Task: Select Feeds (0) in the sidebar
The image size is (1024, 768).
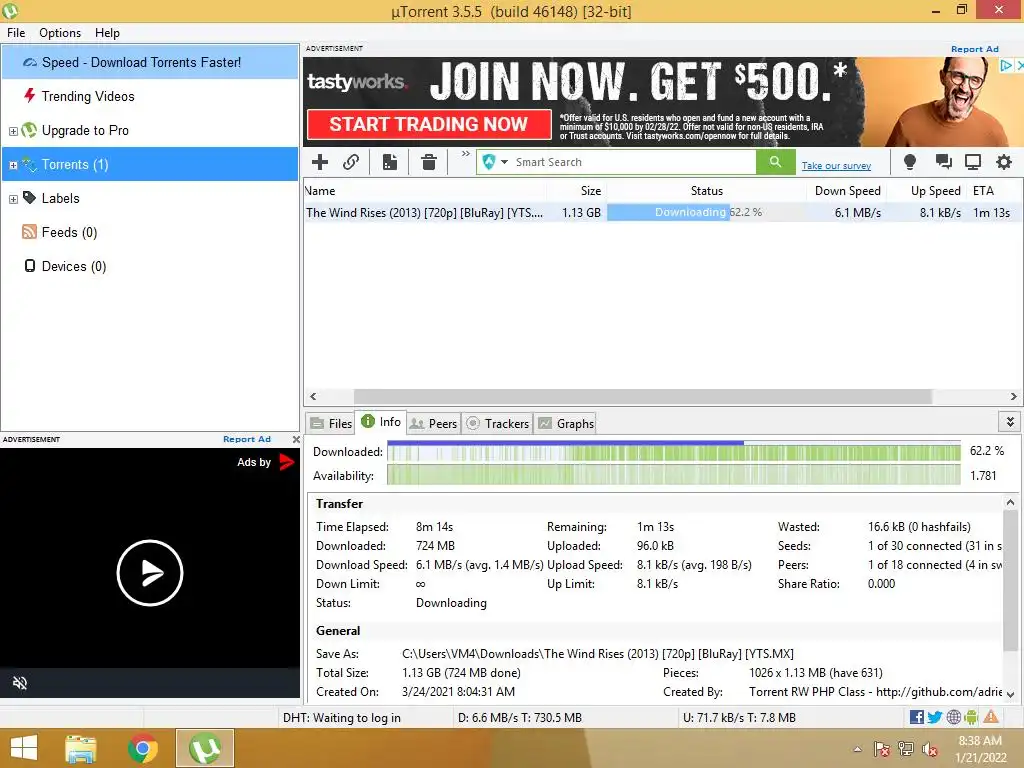Action: [69, 232]
